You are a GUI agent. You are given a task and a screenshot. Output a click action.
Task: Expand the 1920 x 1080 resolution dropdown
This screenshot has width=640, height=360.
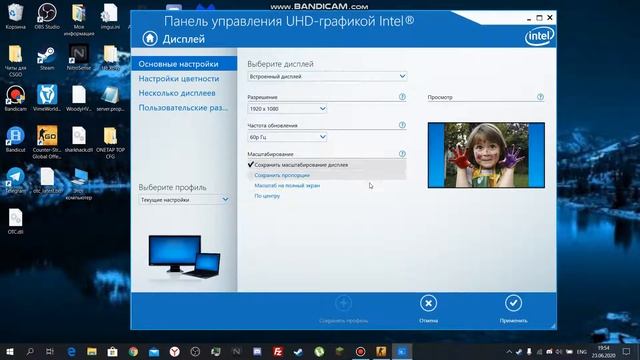[x=287, y=109]
